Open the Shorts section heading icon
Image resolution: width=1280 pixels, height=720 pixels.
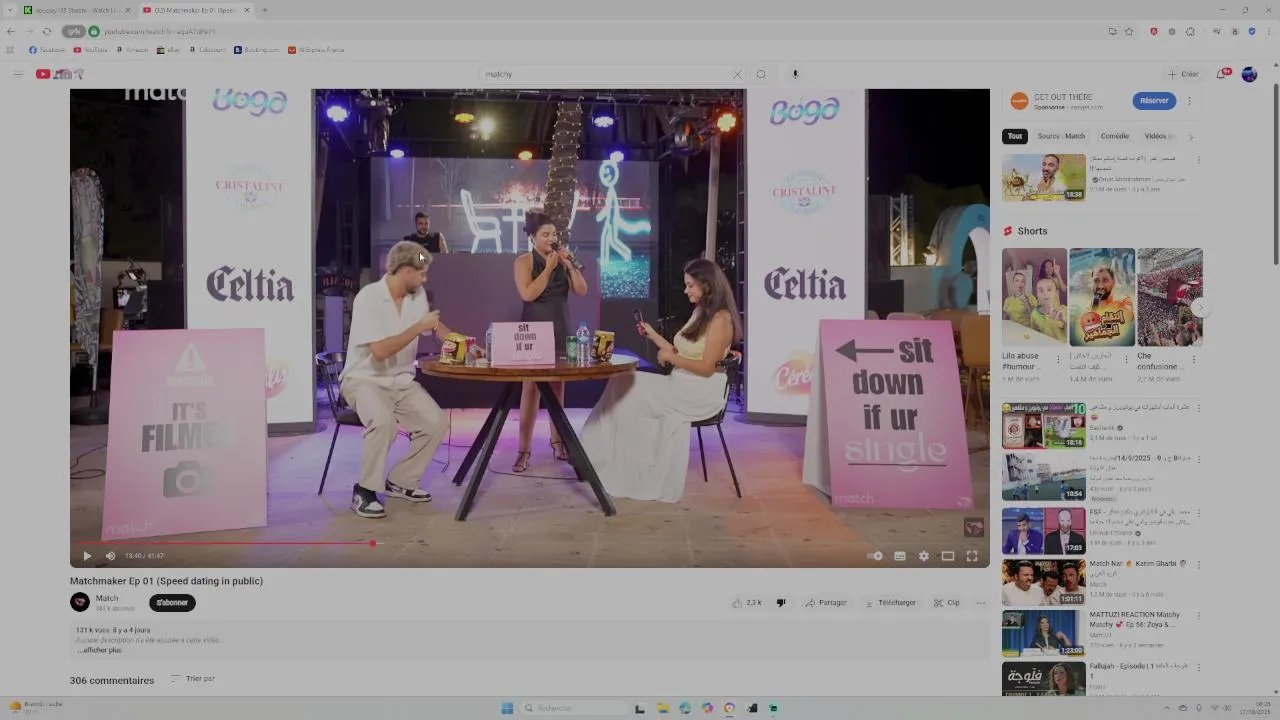[x=1008, y=231]
